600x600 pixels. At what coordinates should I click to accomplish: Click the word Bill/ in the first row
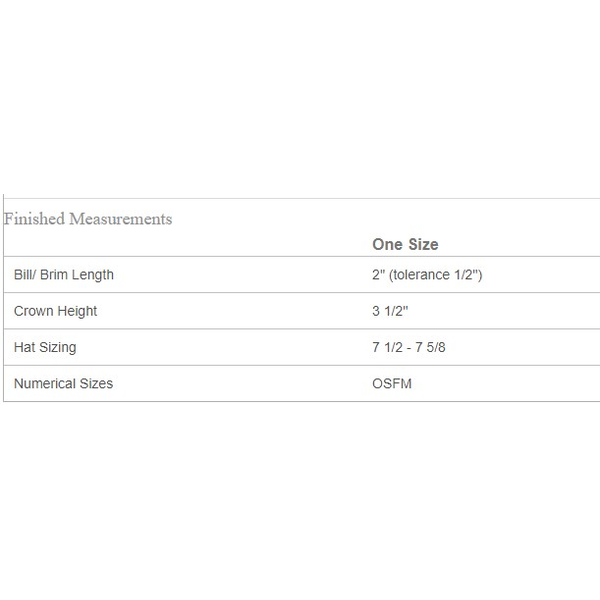pyautogui.click(x=28, y=274)
